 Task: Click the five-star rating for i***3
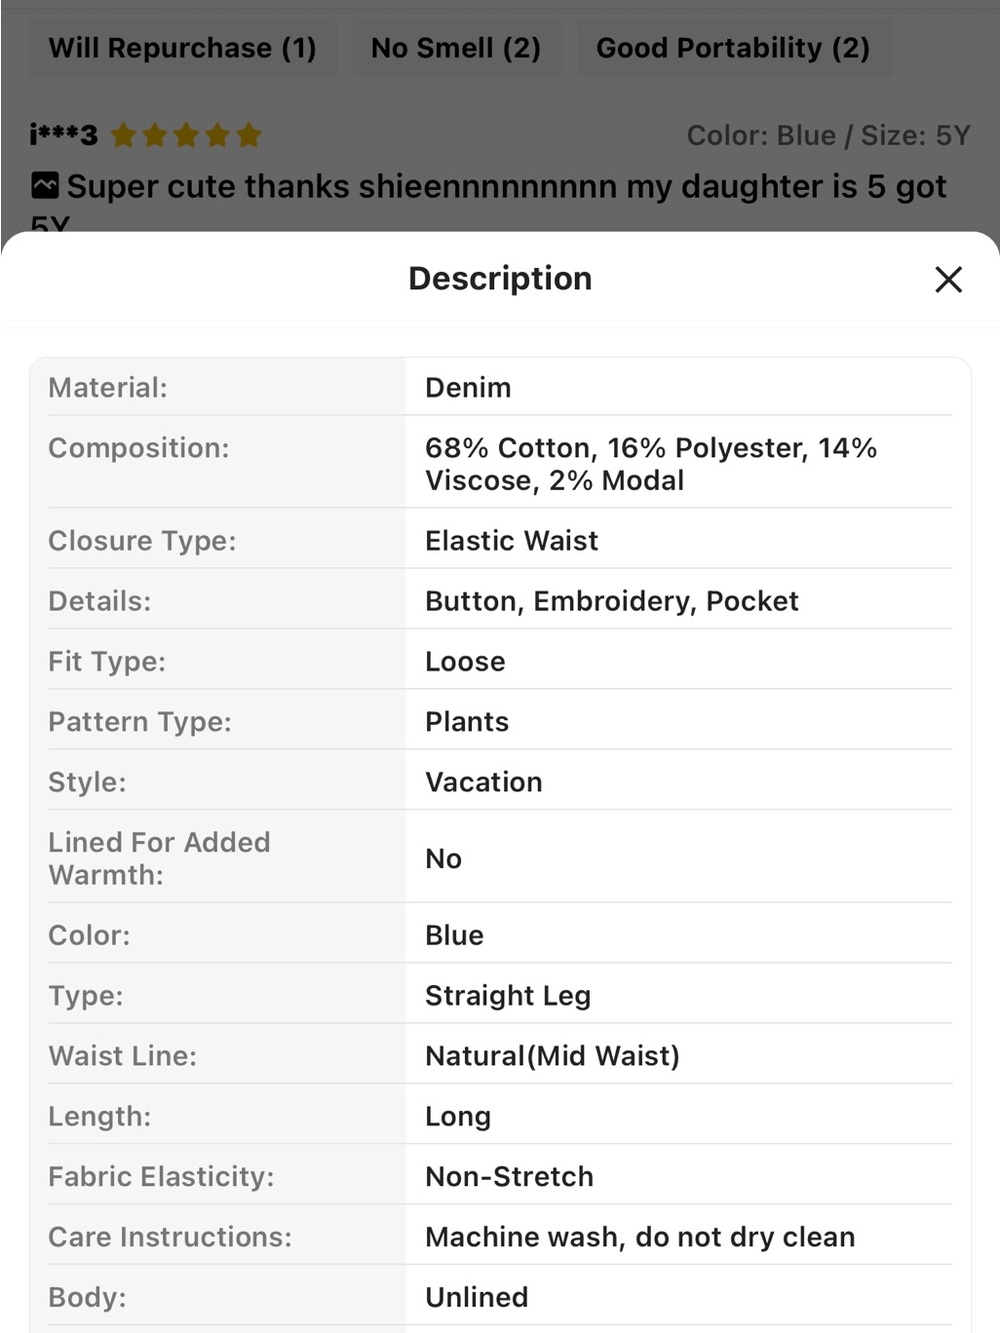tap(186, 135)
